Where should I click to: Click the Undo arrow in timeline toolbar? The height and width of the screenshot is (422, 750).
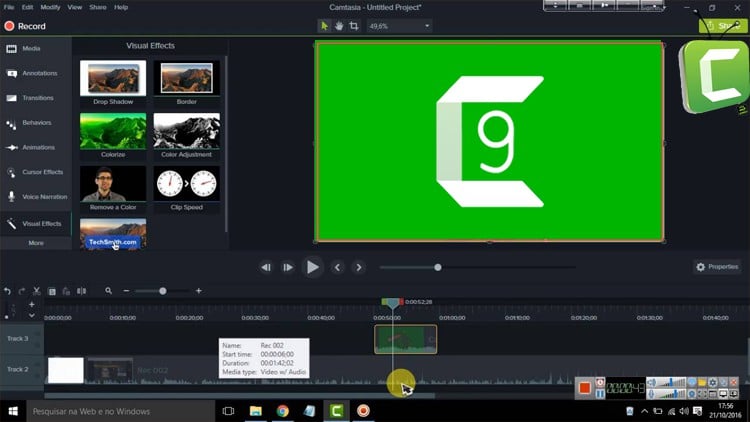coord(8,291)
